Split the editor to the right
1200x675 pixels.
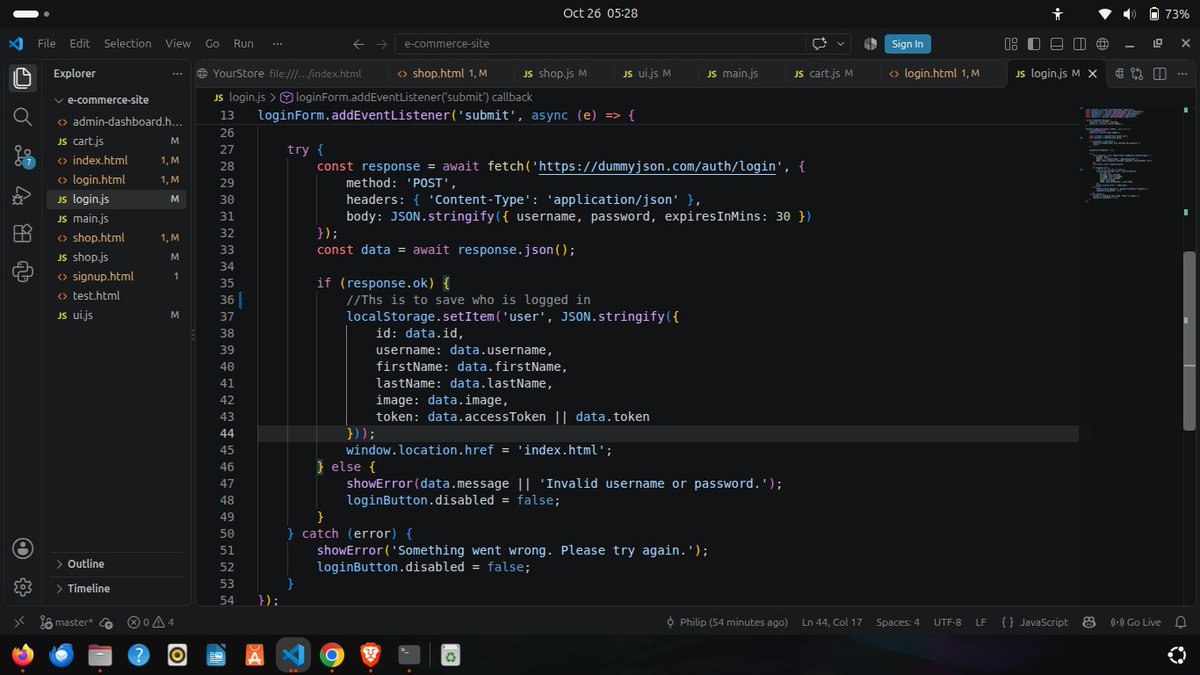[1160, 73]
